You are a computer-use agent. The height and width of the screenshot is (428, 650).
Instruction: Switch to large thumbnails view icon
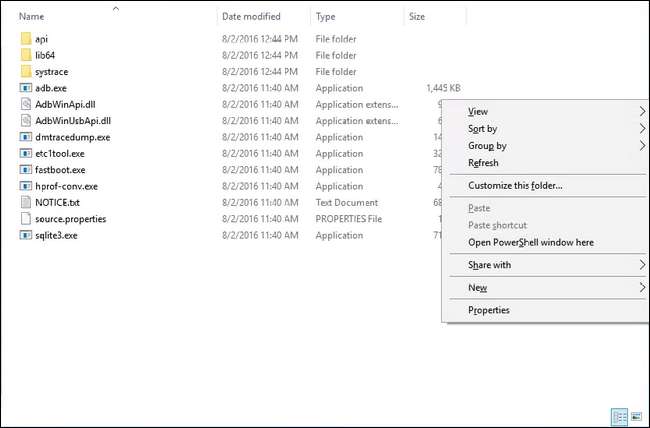636,417
